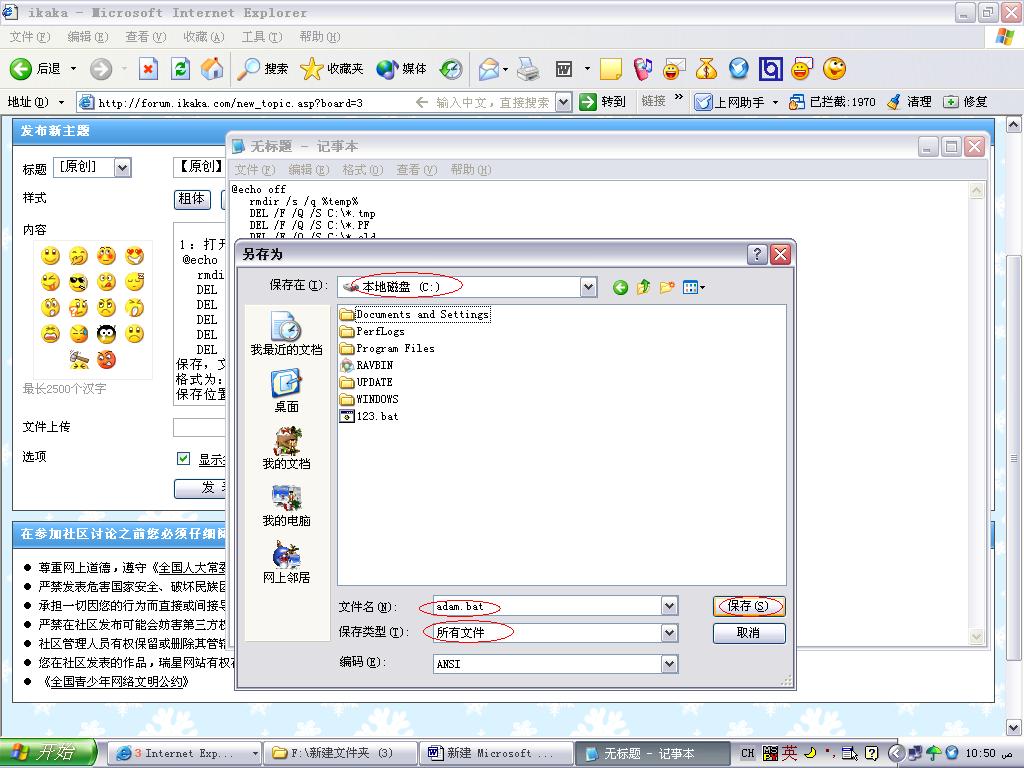Expand 上网助手 dropdown arrow

click(x=775, y=102)
